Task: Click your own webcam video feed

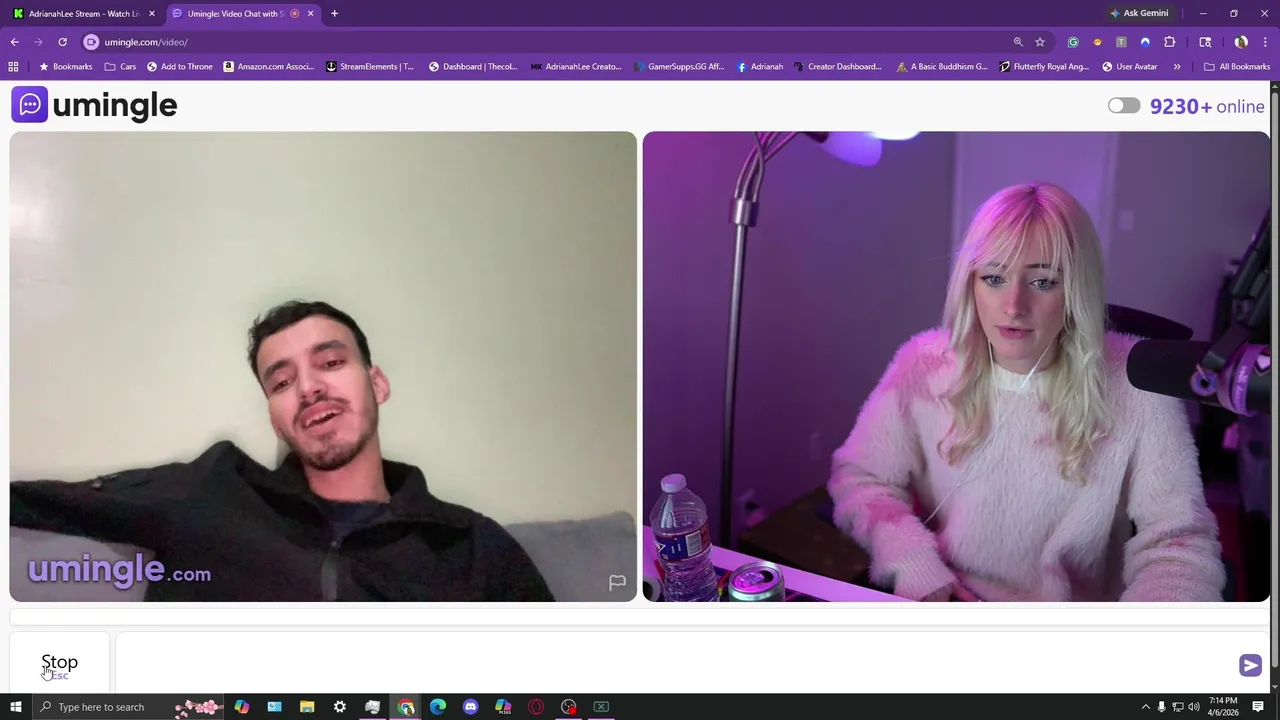Action: pyautogui.click(x=956, y=366)
